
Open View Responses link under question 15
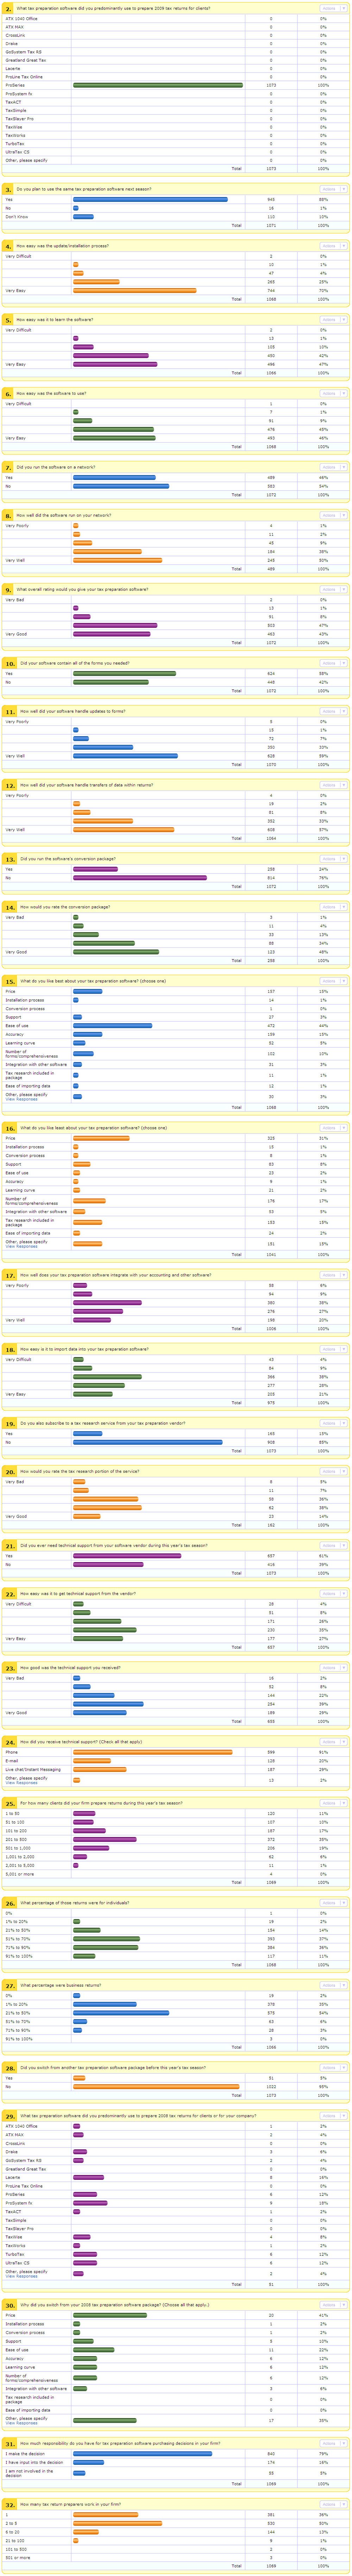coord(21,1099)
